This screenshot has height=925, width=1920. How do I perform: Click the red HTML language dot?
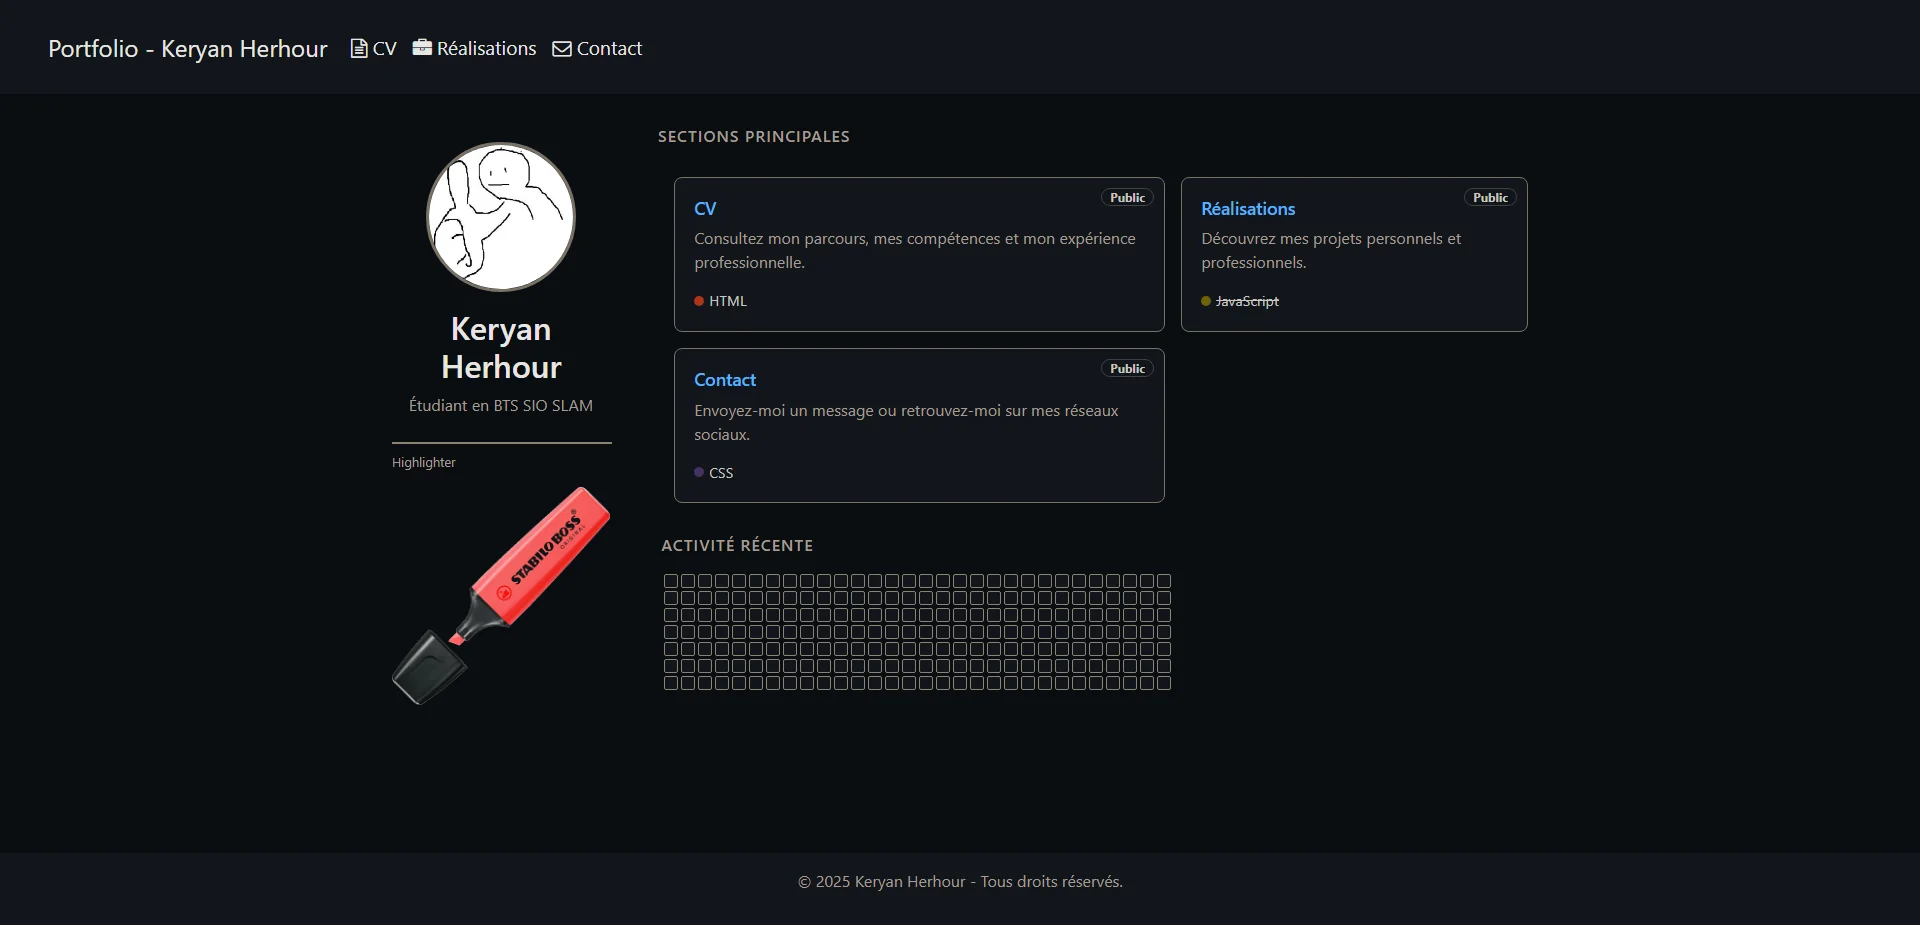click(x=699, y=301)
